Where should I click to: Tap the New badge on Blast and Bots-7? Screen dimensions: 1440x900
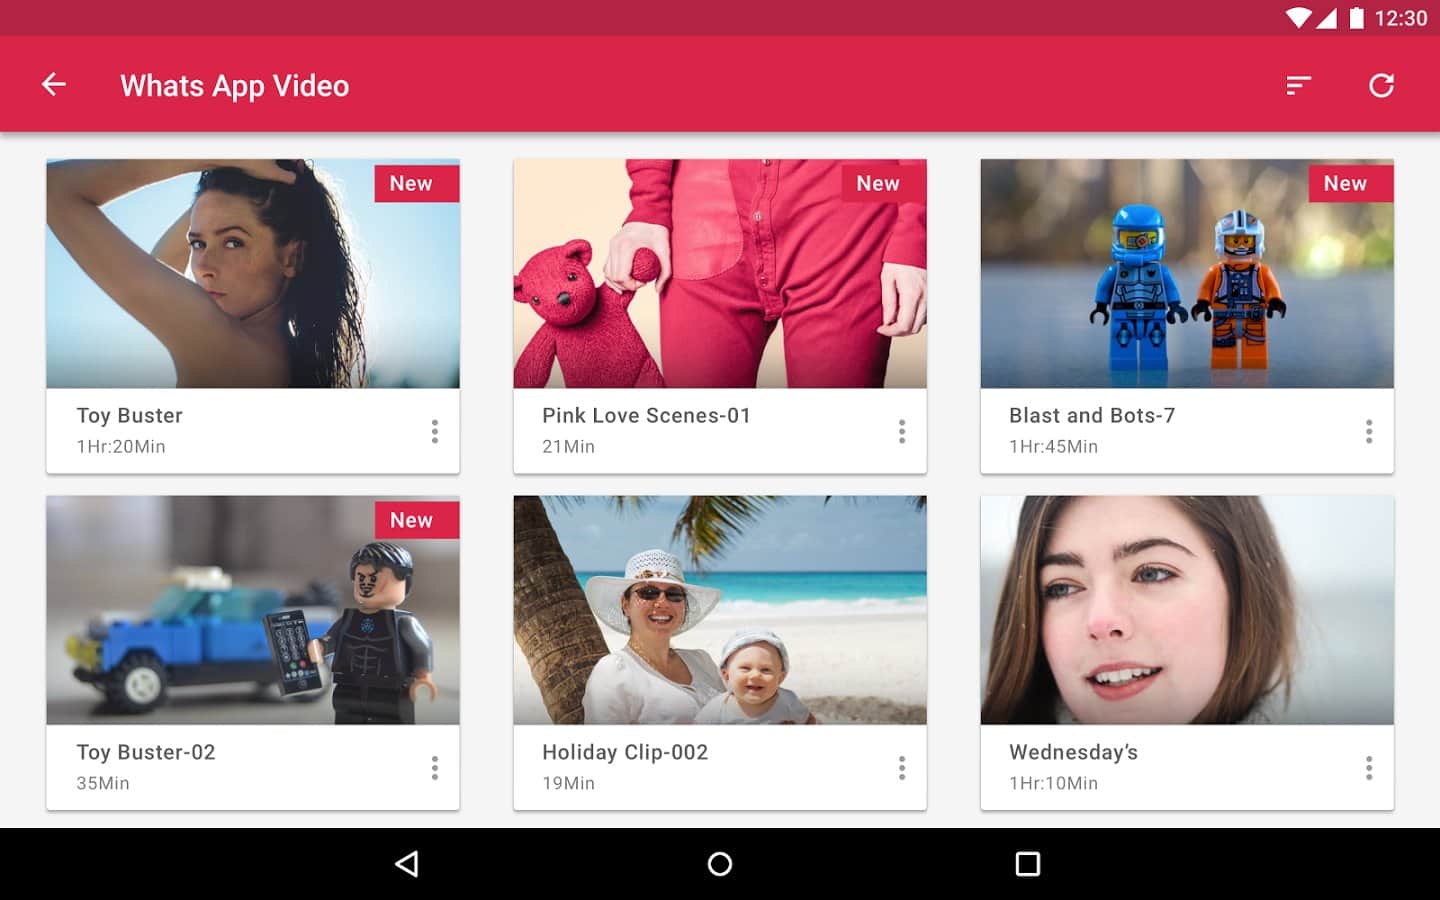point(1345,183)
